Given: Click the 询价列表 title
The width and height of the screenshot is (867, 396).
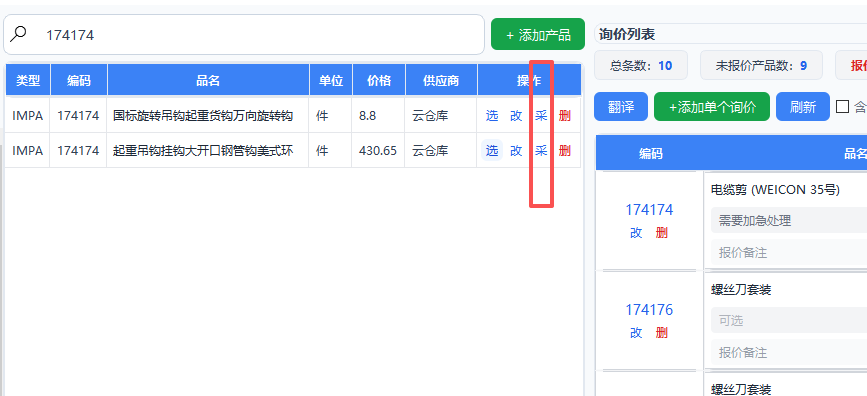Looking at the screenshot, I should [627, 34].
